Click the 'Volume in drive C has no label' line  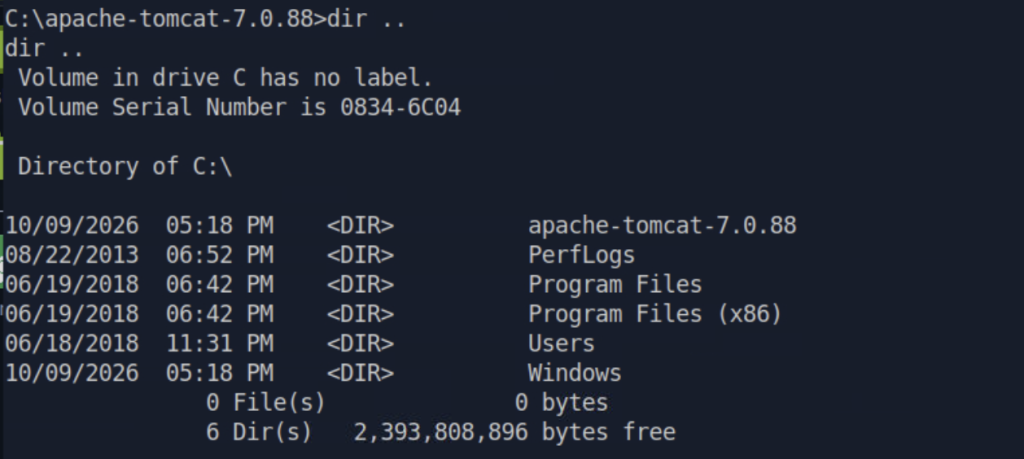click(x=225, y=78)
